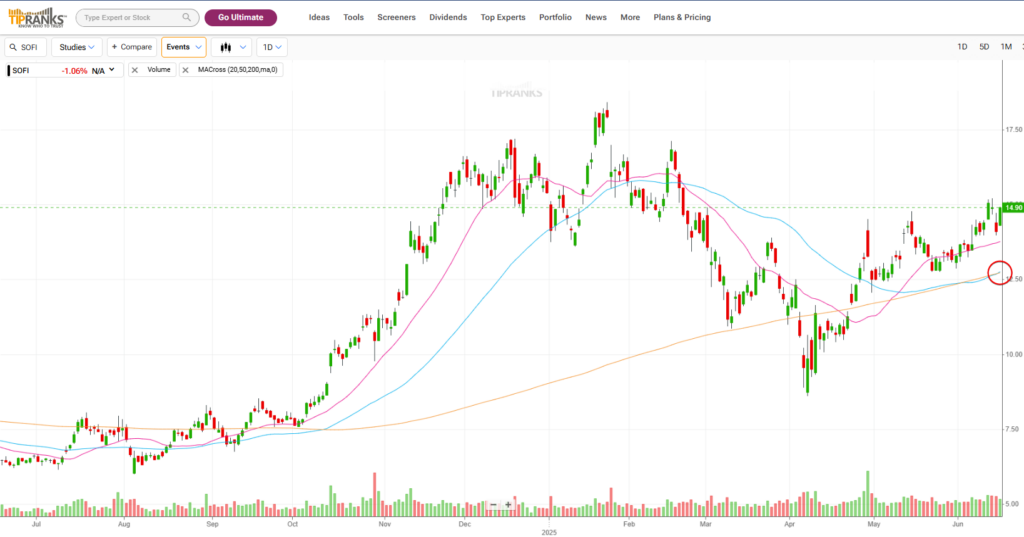The image size is (1024, 537).
Task: Click the Go Ultimate button
Action: click(x=240, y=18)
